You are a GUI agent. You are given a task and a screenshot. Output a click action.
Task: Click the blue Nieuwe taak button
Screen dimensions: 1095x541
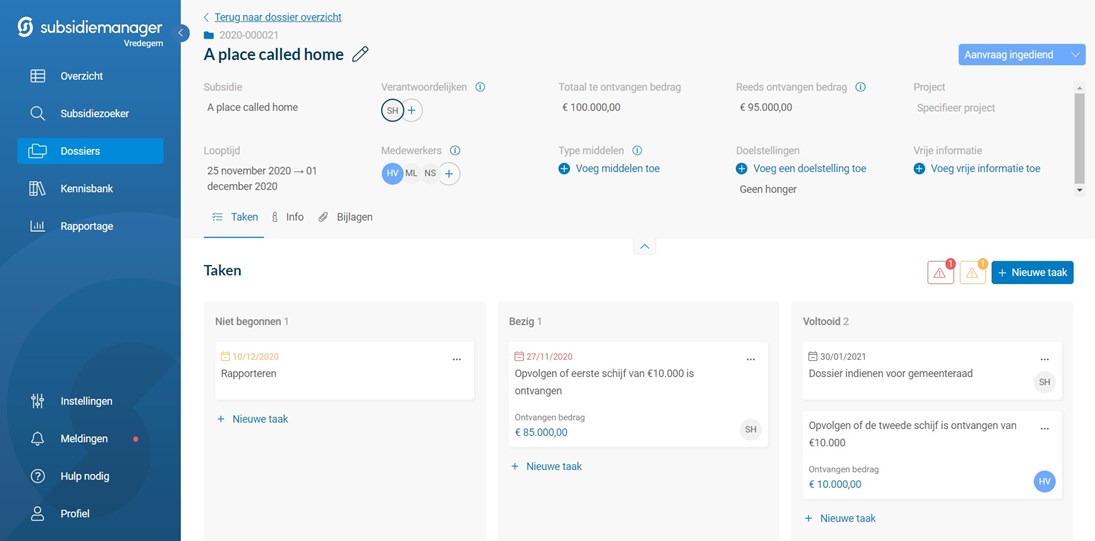(1032, 272)
